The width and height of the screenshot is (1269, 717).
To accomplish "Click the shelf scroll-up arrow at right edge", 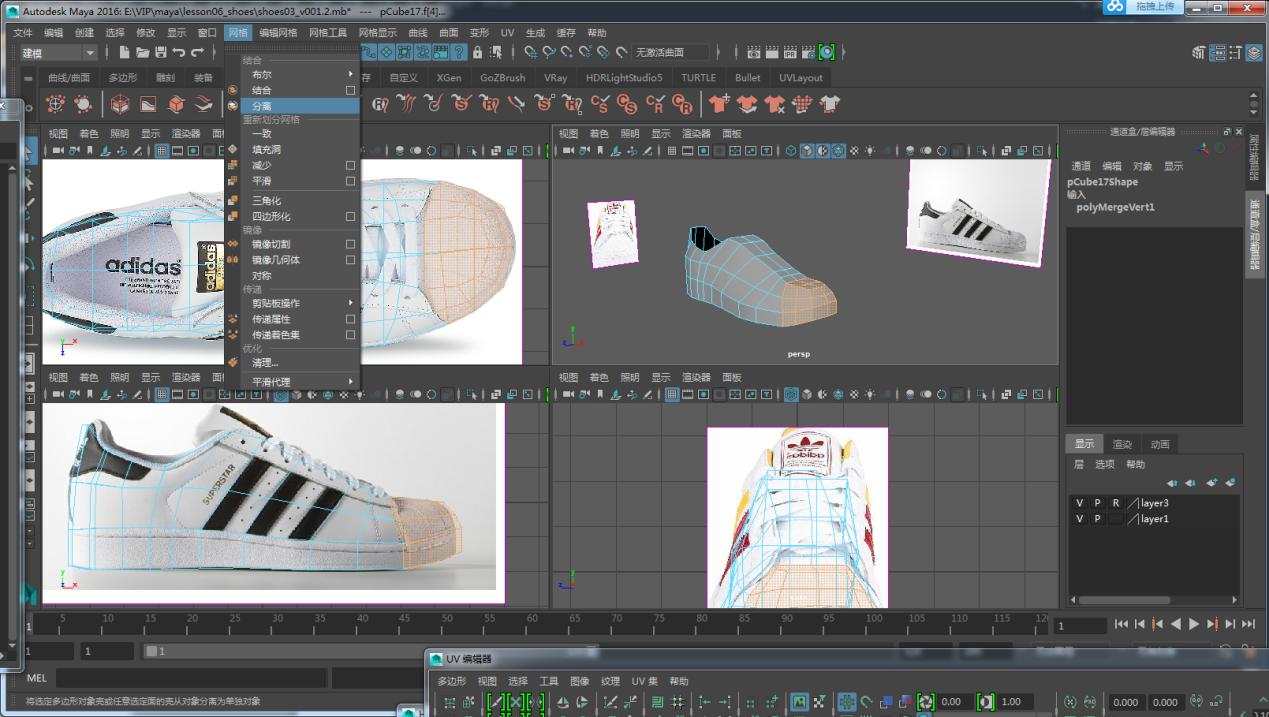I will [1255, 96].
